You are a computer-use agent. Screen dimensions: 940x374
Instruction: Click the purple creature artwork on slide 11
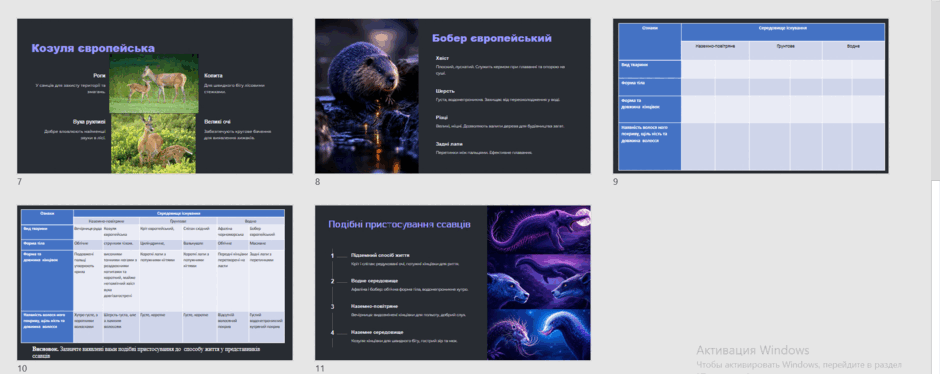538,283
